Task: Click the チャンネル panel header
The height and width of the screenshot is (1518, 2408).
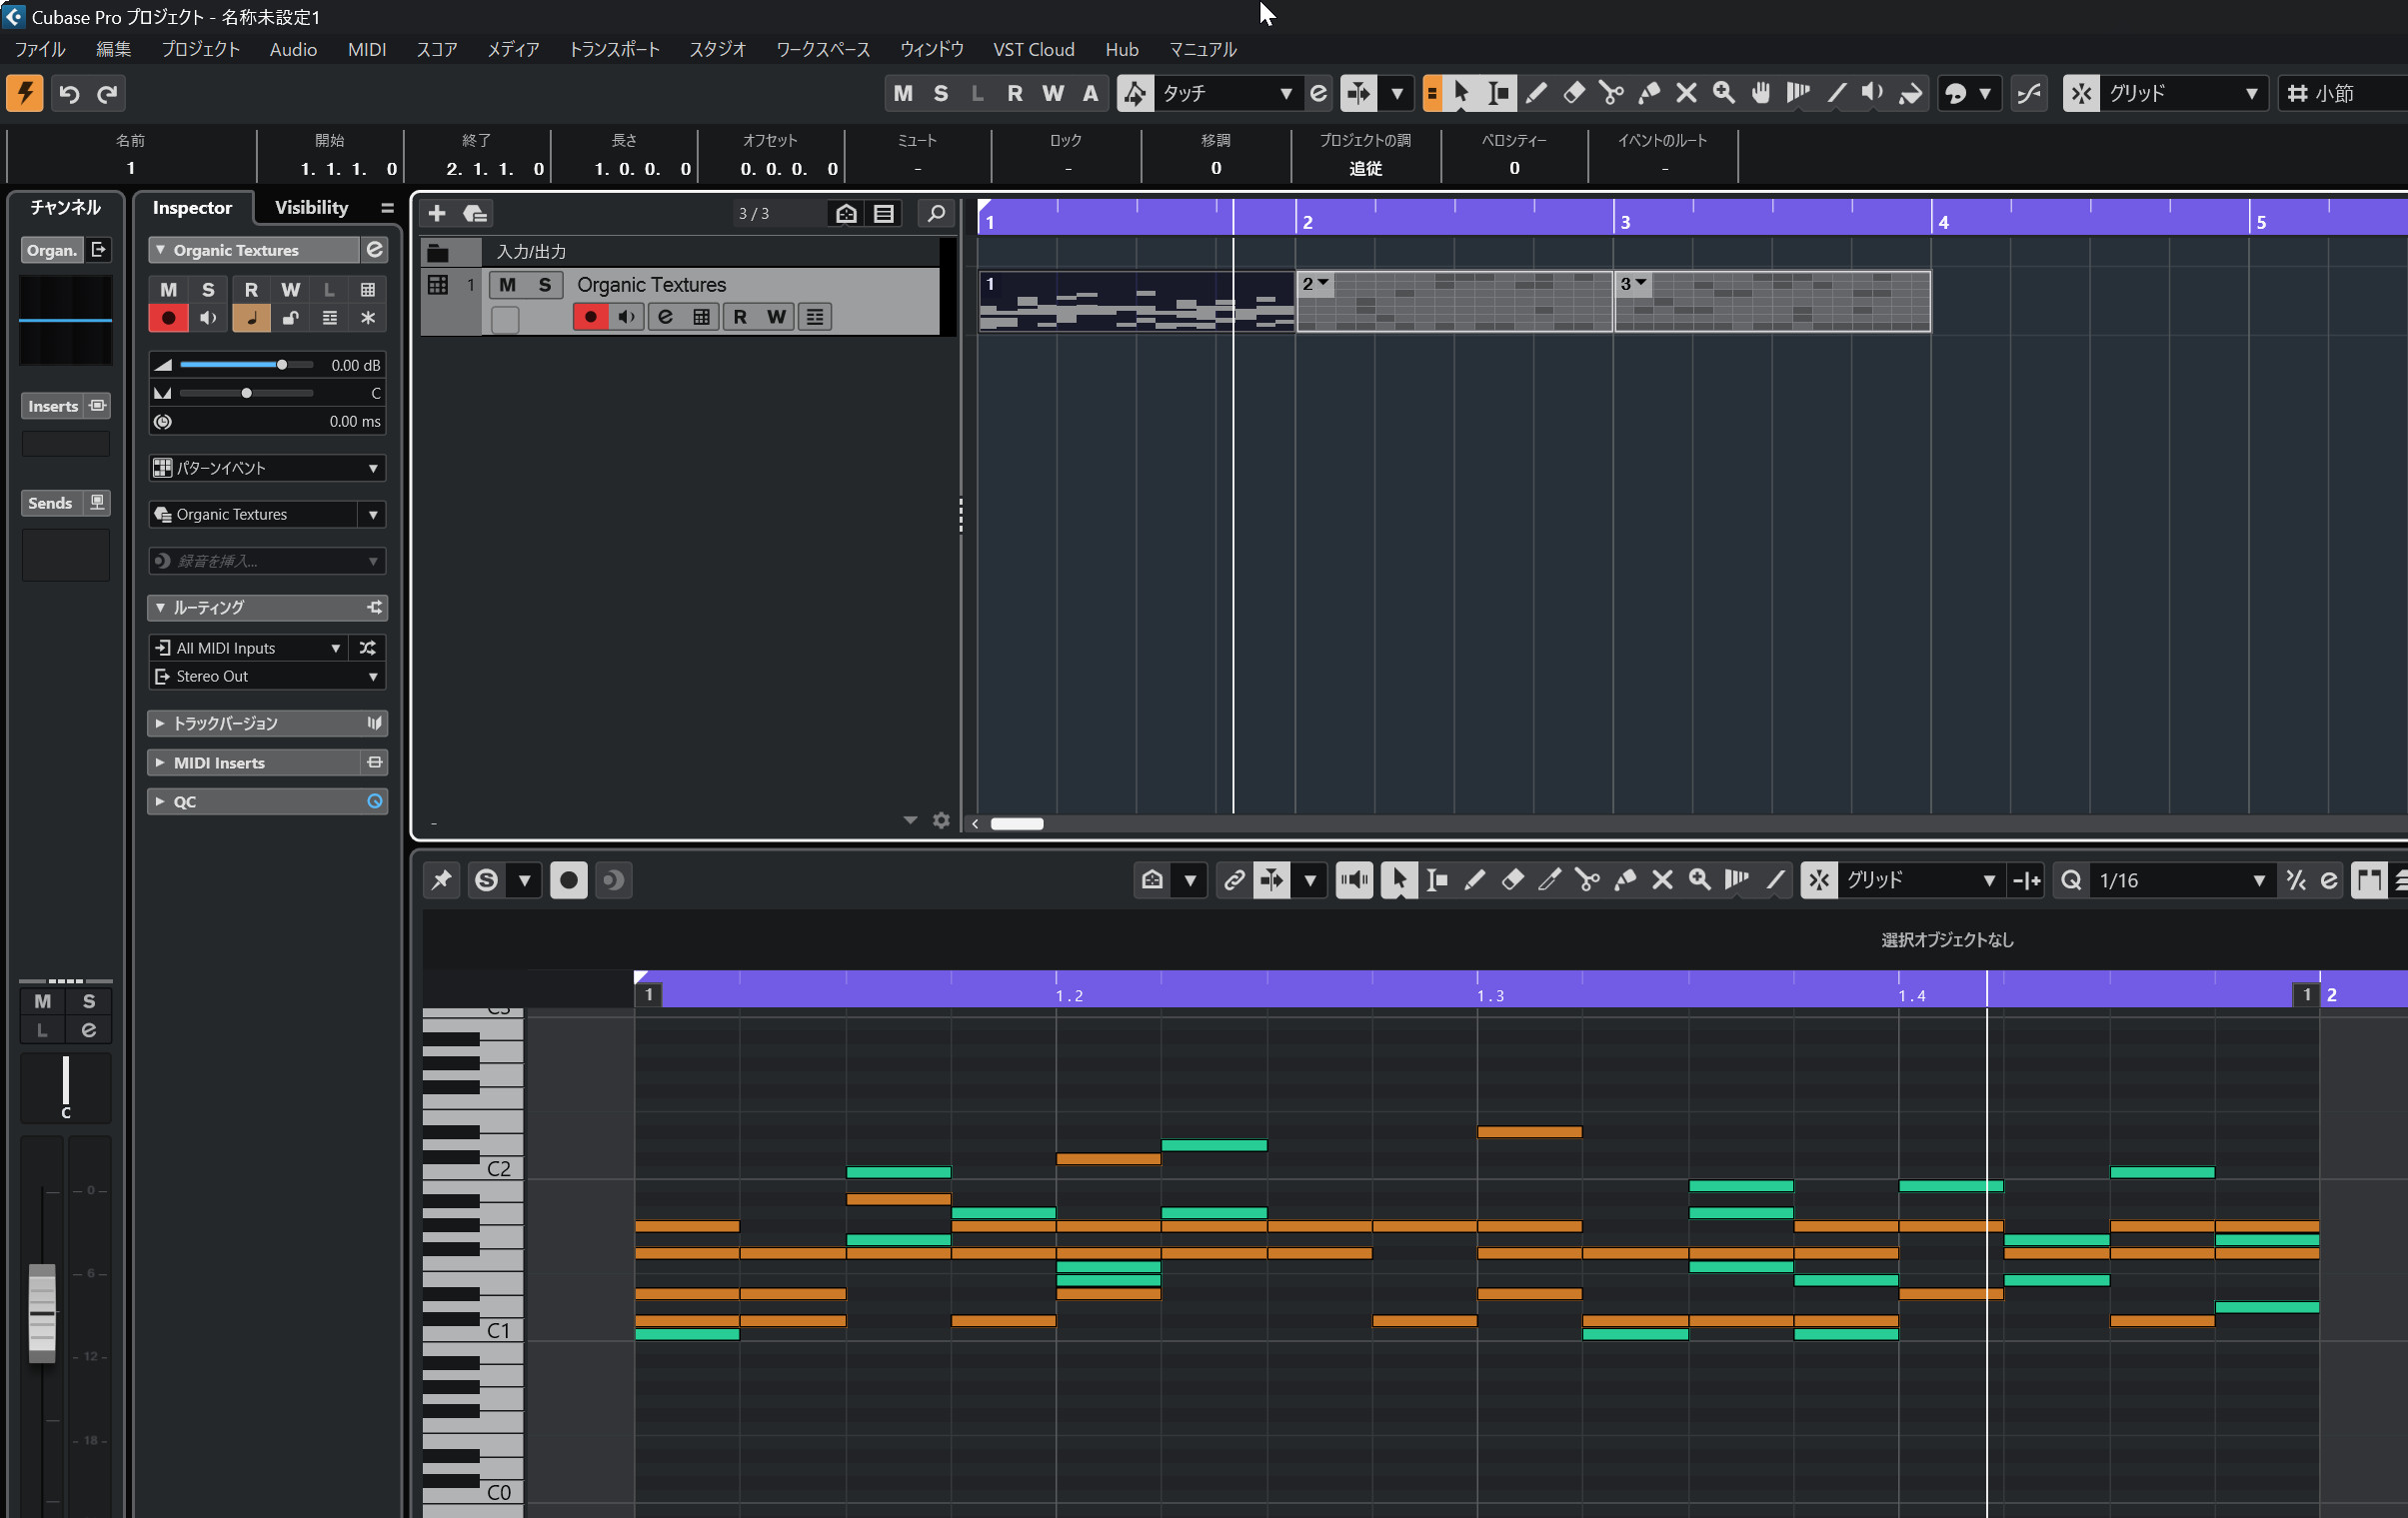Action: pos(65,207)
